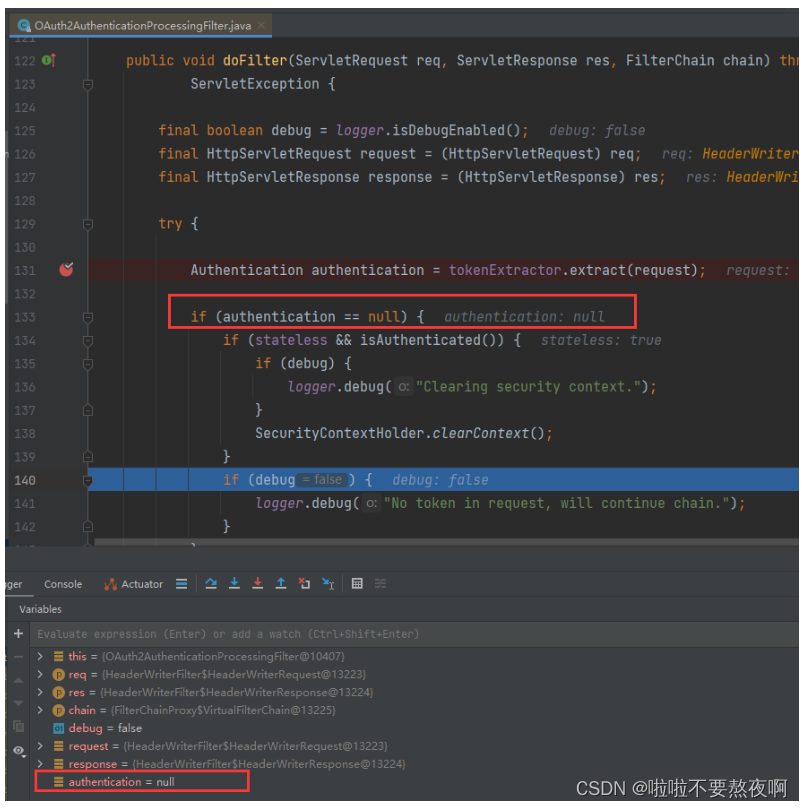This screenshot has height=809, width=804.
Task: Open the Actuator tab
Action: coord(133,584)
